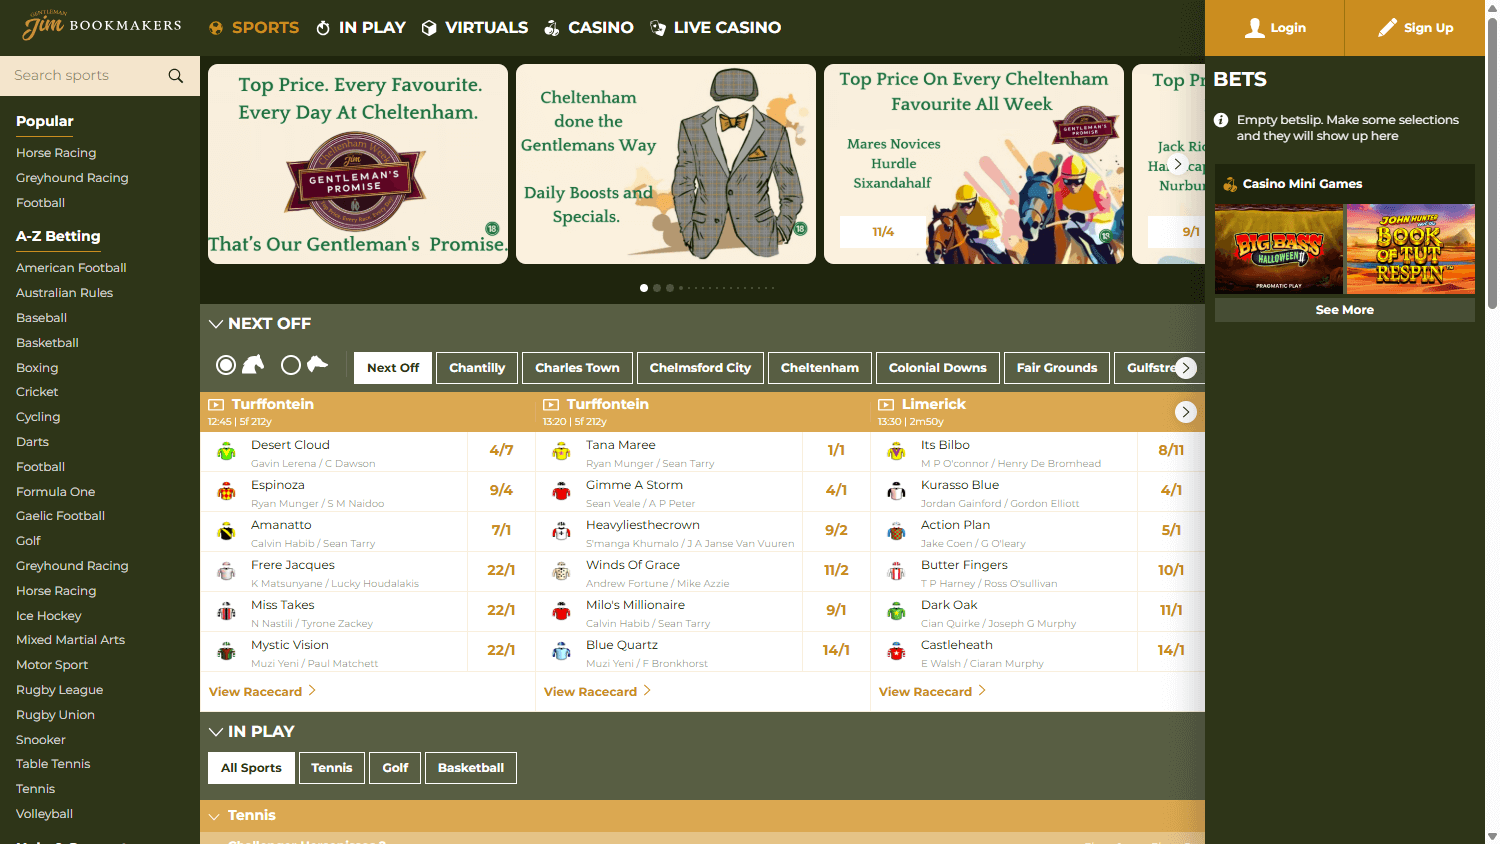The height and width of the screenshot is (844, 1500).
Task: Click Mystic Vision jockey silk icon
Action: point(227,652)
